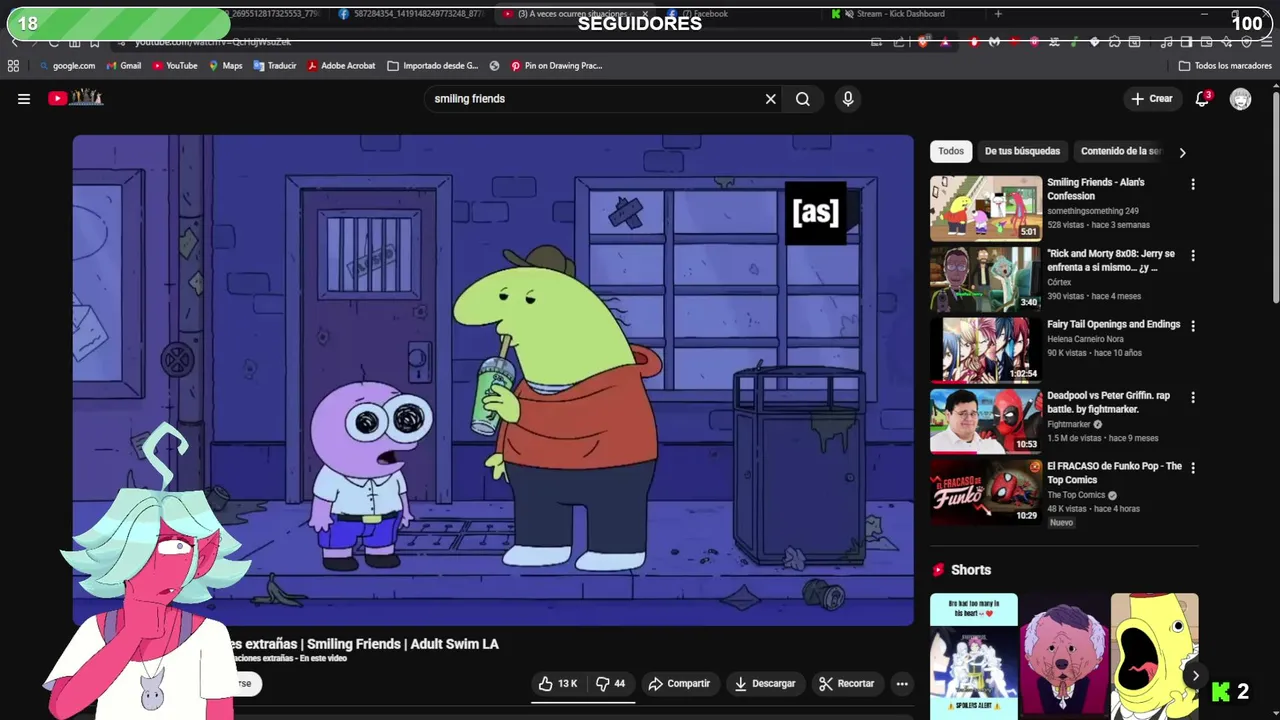Viewport: 1280px width, 720px height.
Task: Open 'Pin on Drawing Prac...' bookmark
Action: (x=556, y=66)
